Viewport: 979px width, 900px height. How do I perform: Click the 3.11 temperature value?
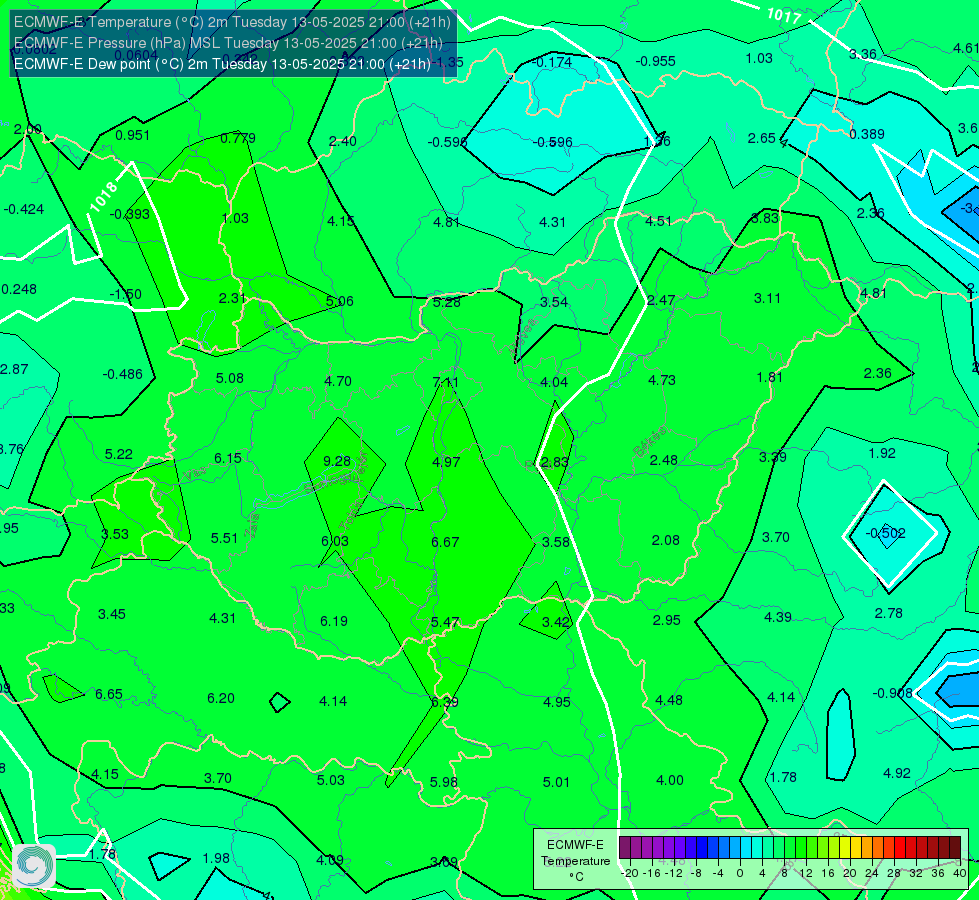click(767, 298)
